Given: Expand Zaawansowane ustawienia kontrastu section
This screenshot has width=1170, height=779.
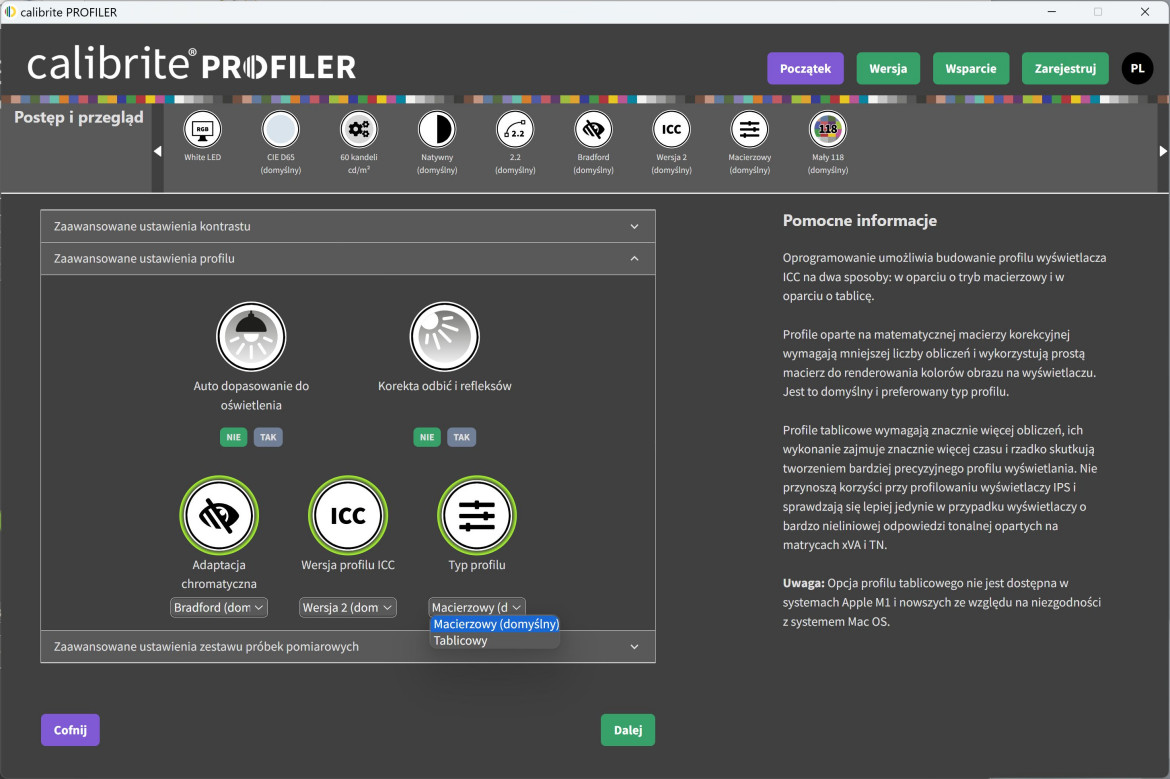Looking at the screenshot, I should [x=348, y=226].
